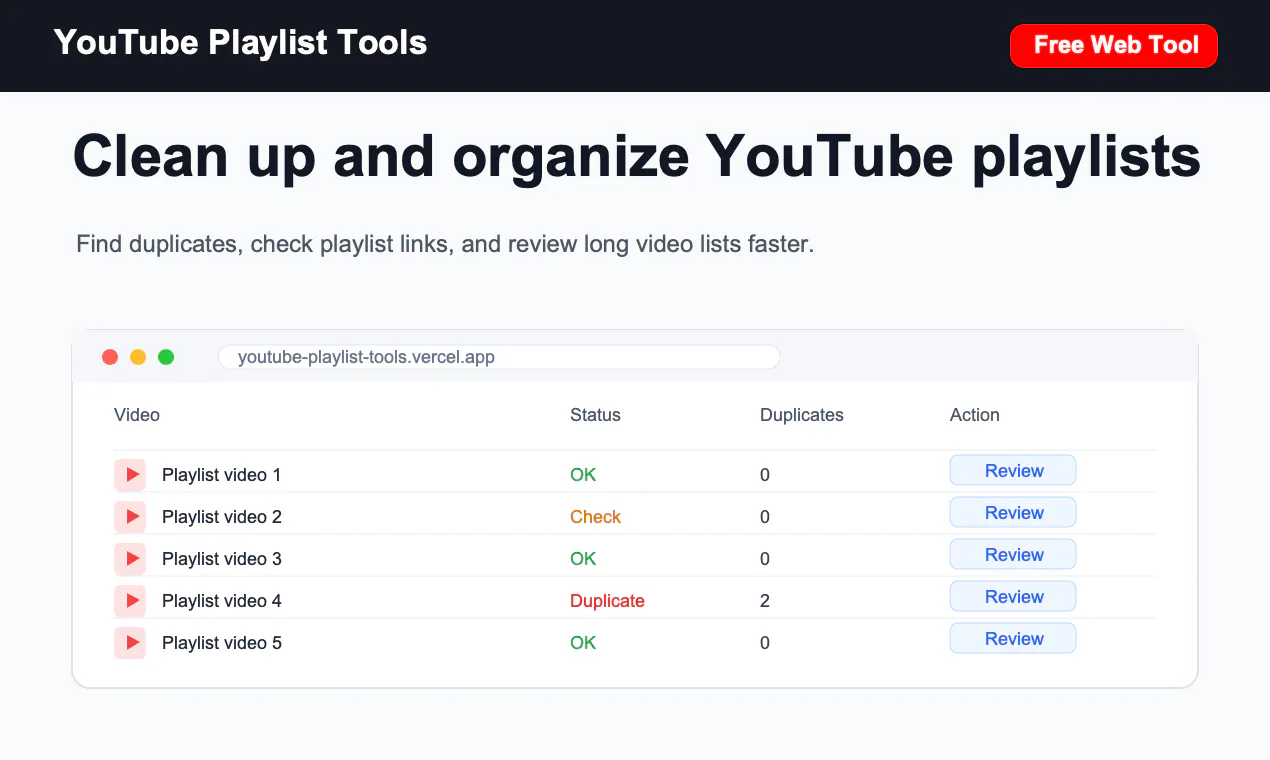
Task: Click the OK status of Playlist video 3
Action: tap(583, 559)
